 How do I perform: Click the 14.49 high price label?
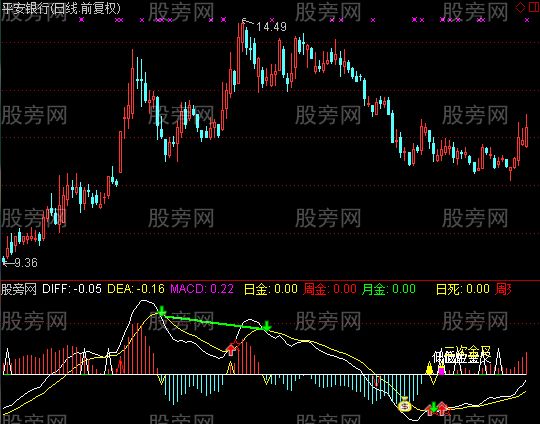(x=271, y=27)
